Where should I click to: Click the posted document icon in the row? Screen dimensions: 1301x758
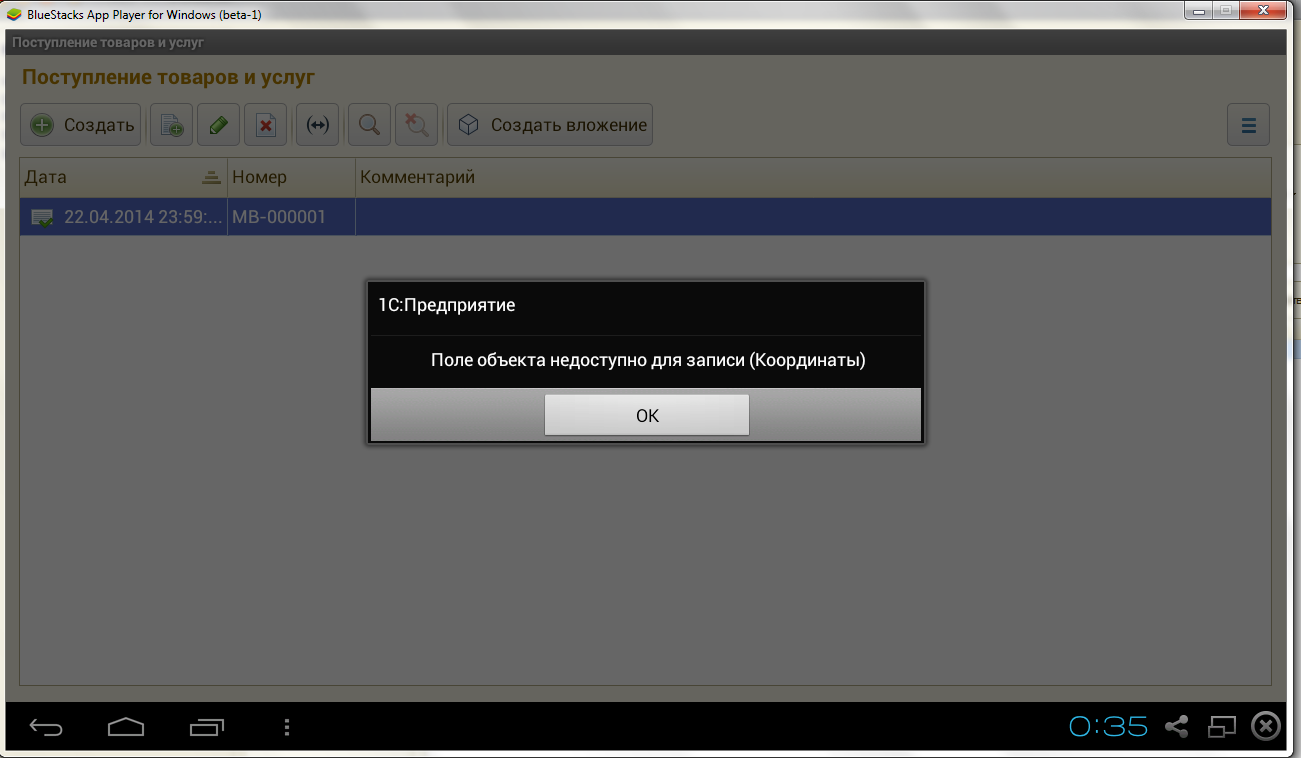click(x=42, y=217)
